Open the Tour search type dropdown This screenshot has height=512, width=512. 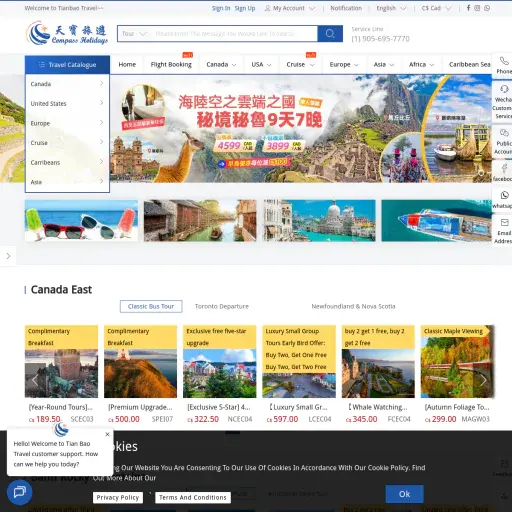(x=134, y=34)
